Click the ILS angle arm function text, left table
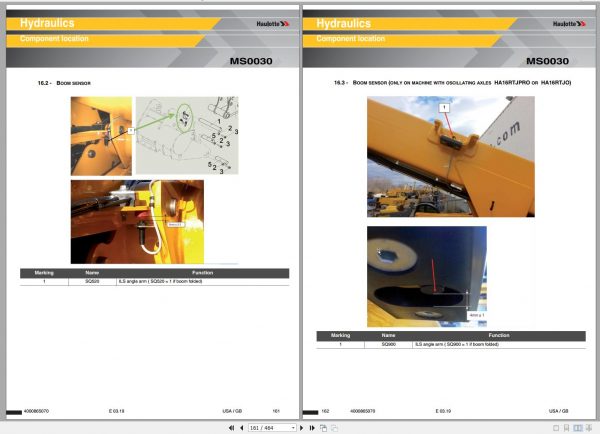This screenshot has width=600, height=434. coord(160,281)
